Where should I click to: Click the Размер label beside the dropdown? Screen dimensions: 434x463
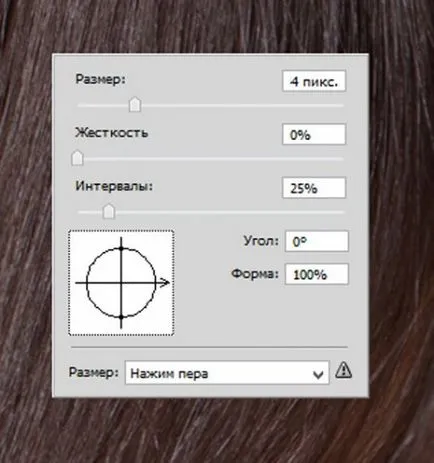coord(94,372)
